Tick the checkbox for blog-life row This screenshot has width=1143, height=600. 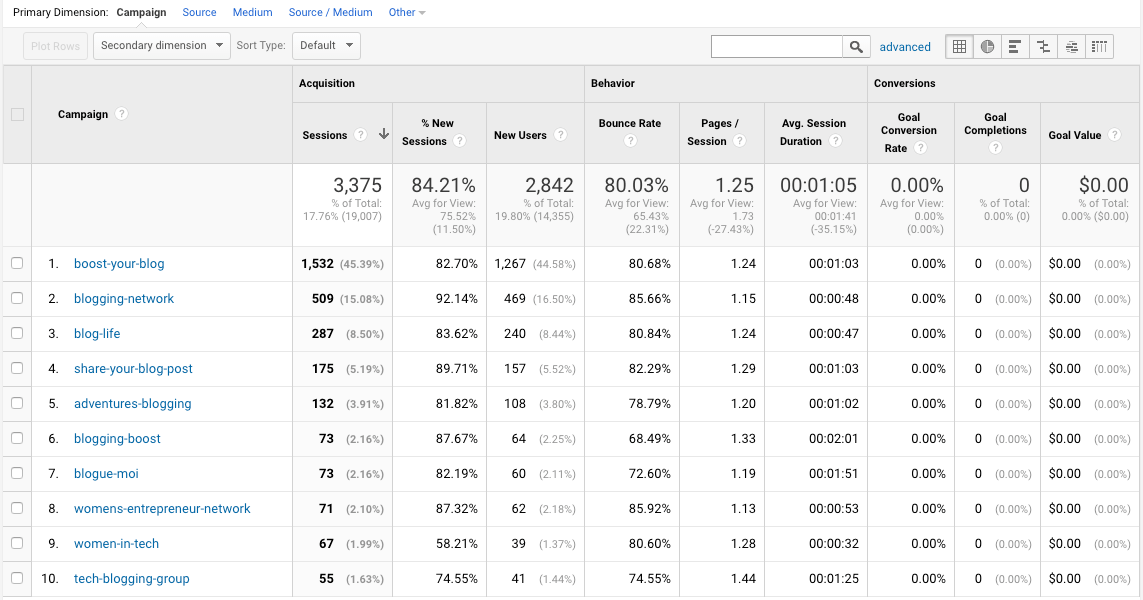[x=17, y=333]
